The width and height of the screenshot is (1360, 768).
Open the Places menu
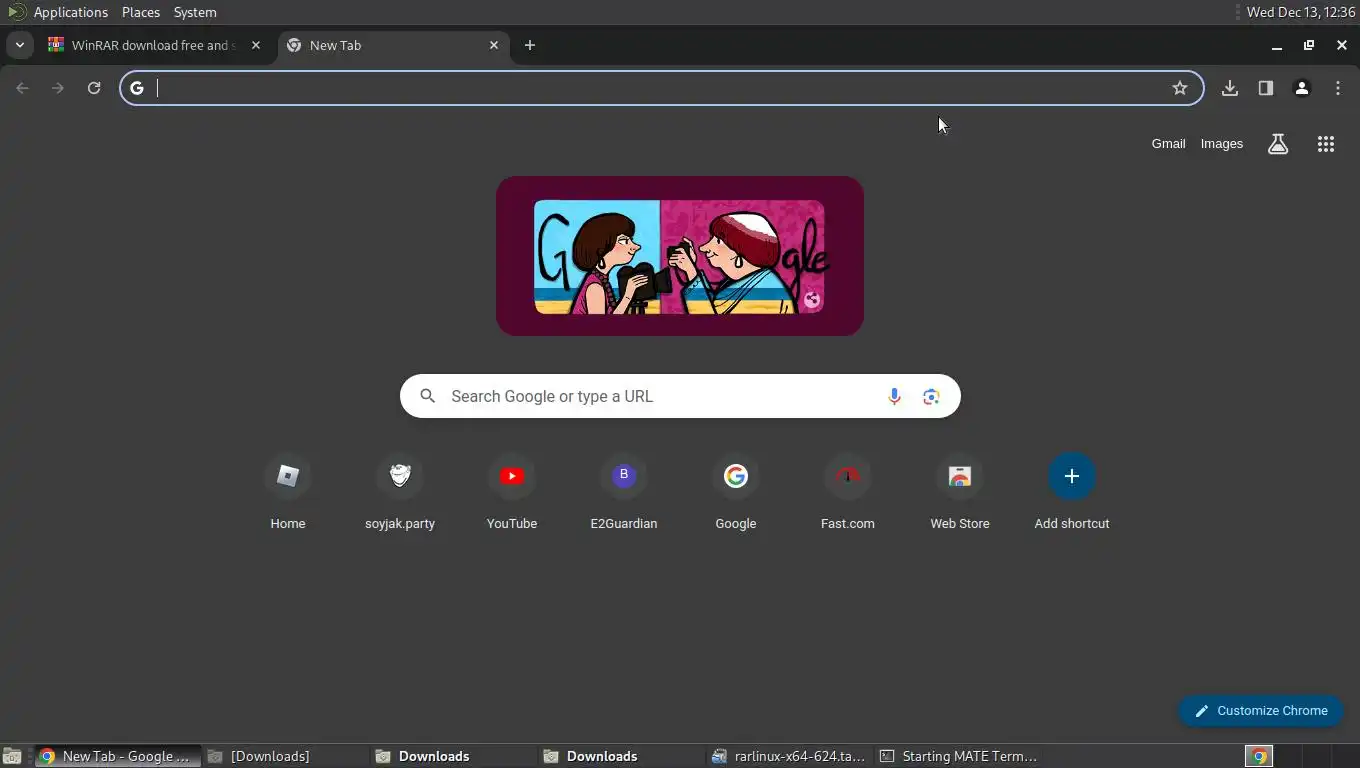tap(141, 12)
